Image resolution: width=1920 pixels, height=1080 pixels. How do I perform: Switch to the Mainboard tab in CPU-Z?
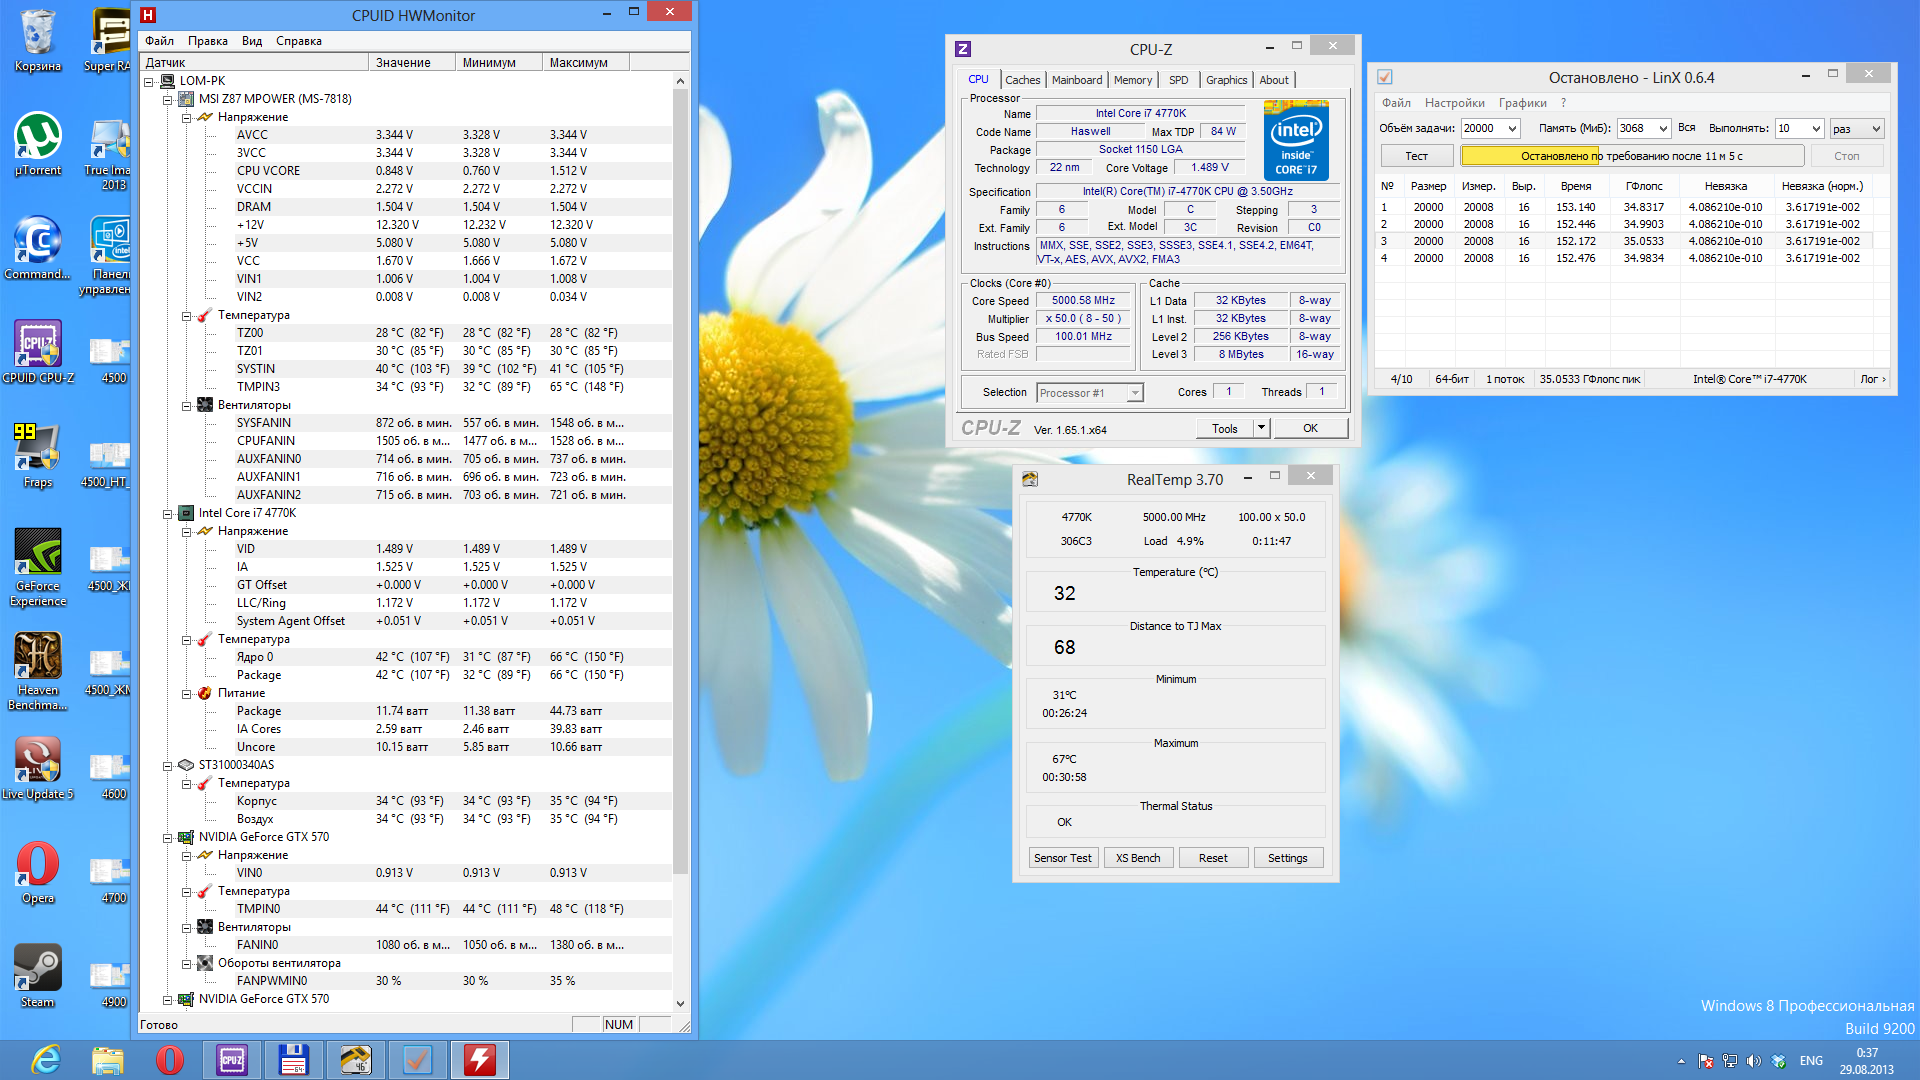1076,80
